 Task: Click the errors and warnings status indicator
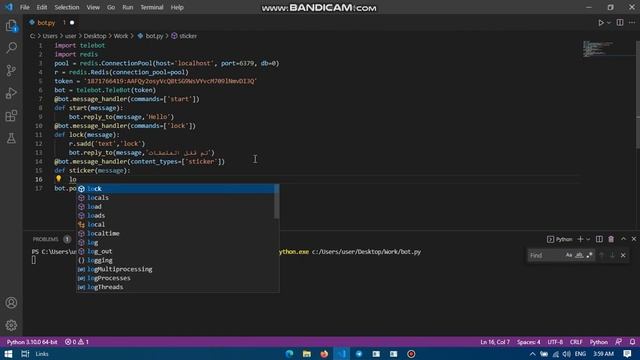(x=77, y=342)
